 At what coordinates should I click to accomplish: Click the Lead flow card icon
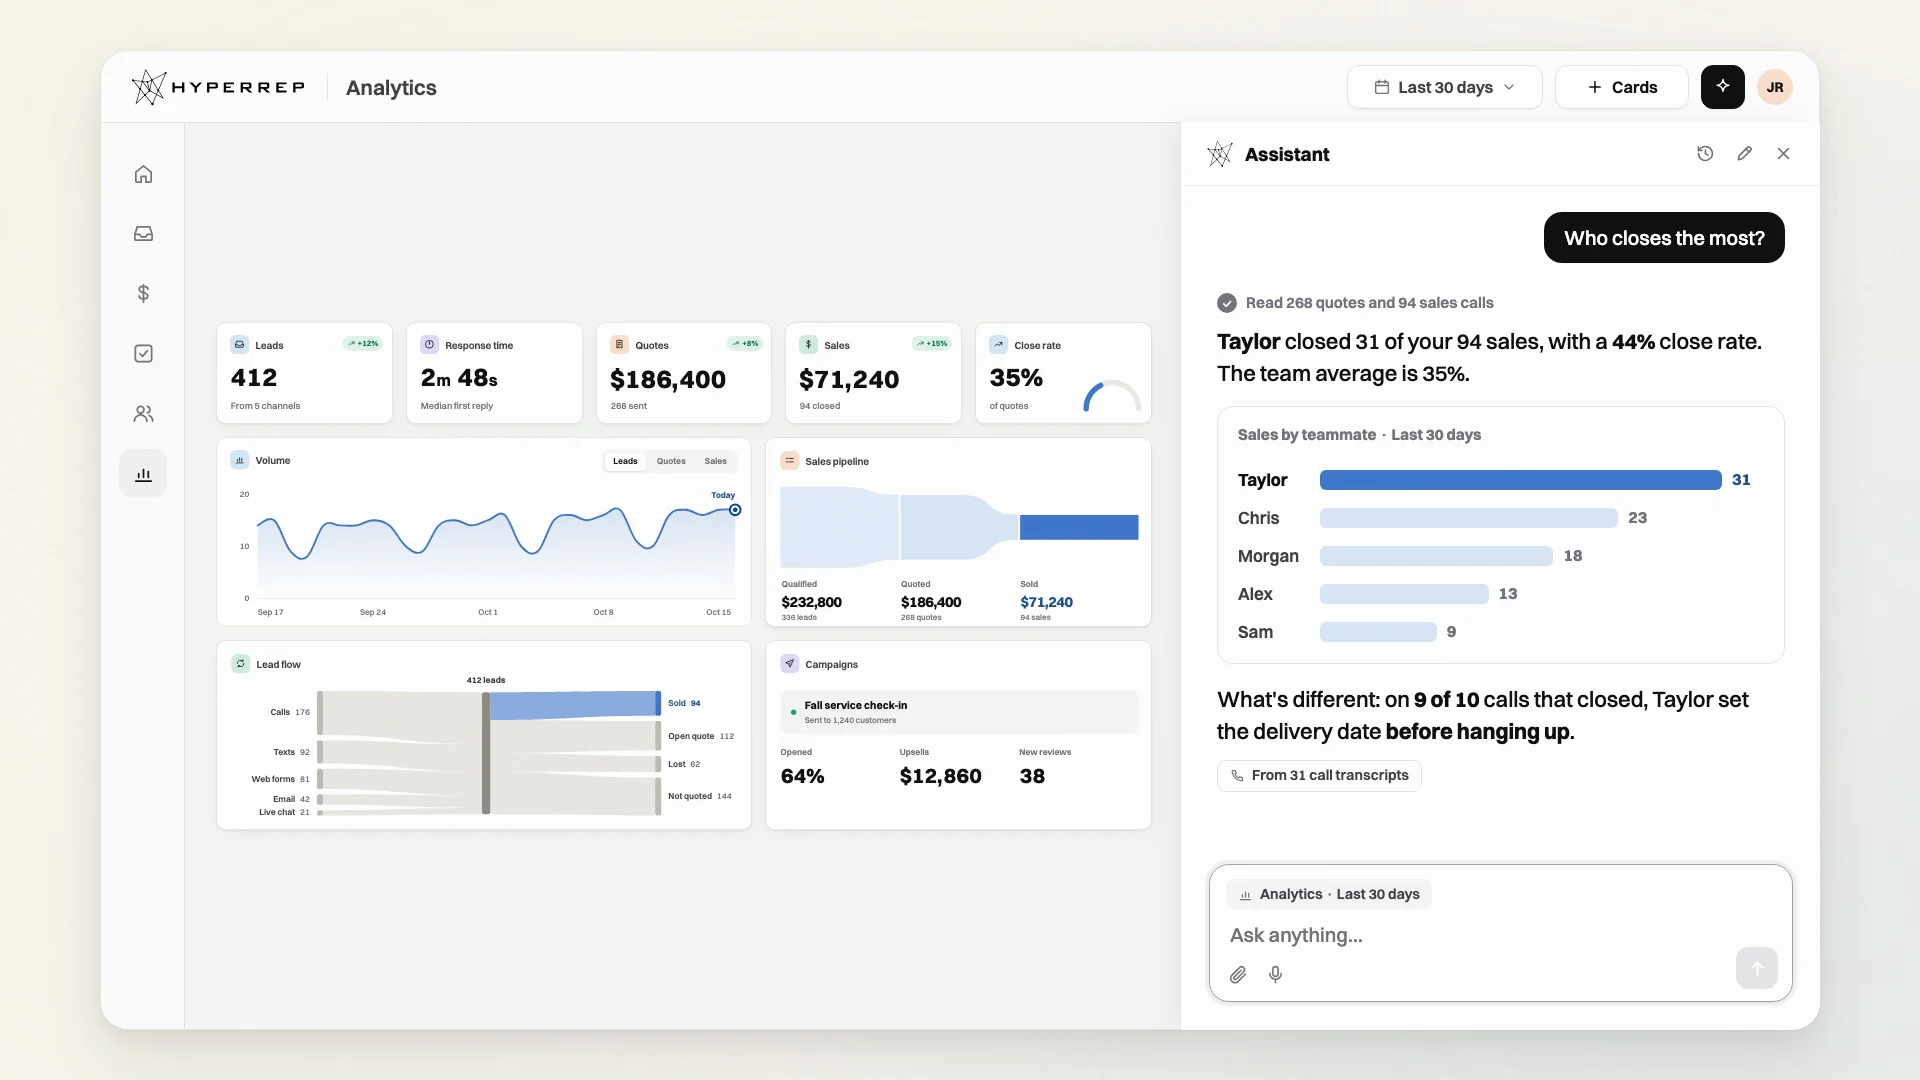[240, 664]
